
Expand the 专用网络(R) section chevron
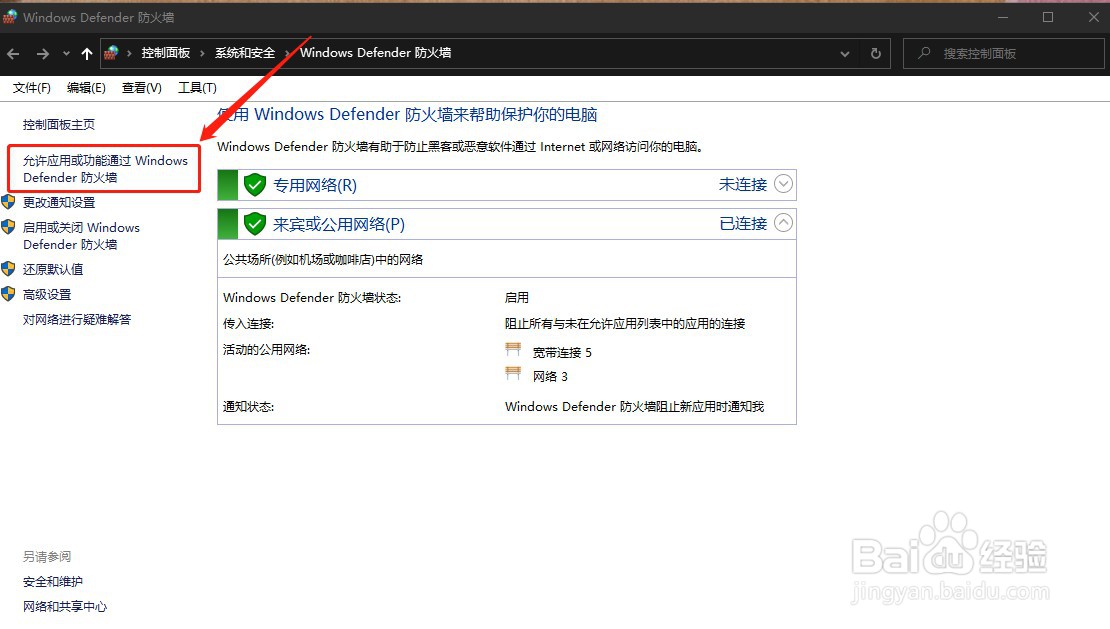pos(783,184)
